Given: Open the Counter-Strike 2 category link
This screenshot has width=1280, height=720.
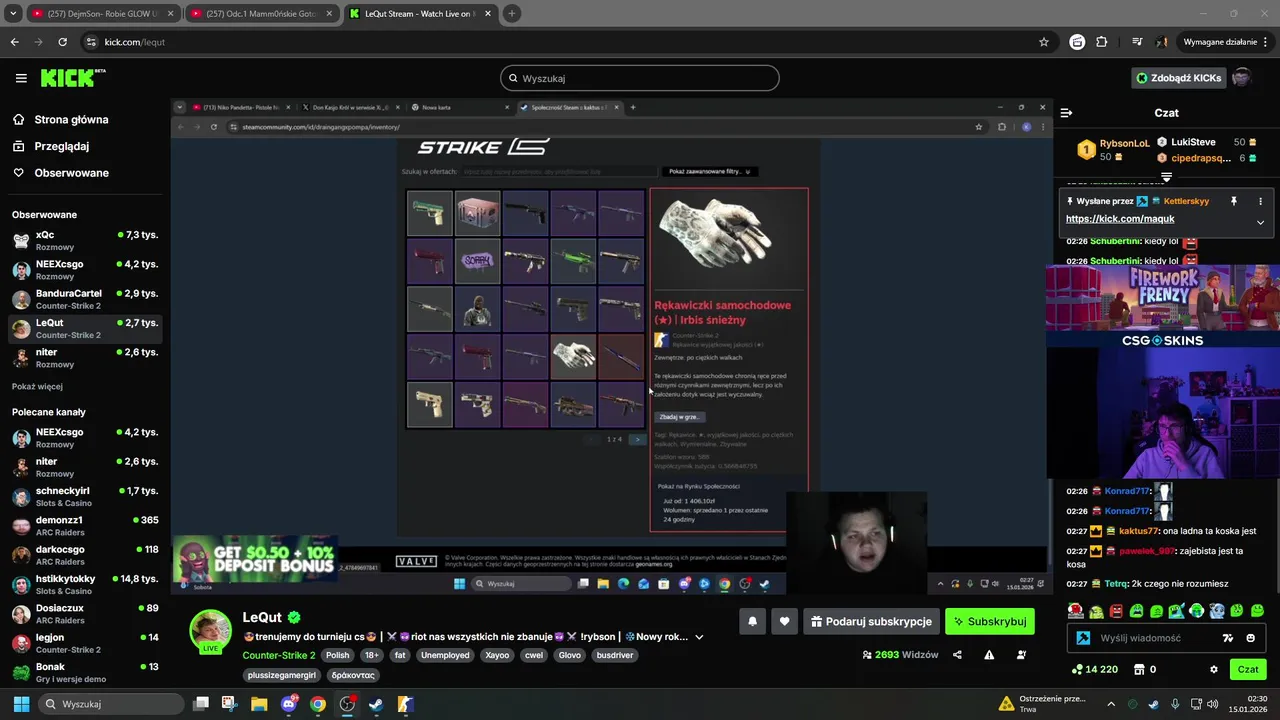Looking at the screenshot, I should tap(279, 655).
